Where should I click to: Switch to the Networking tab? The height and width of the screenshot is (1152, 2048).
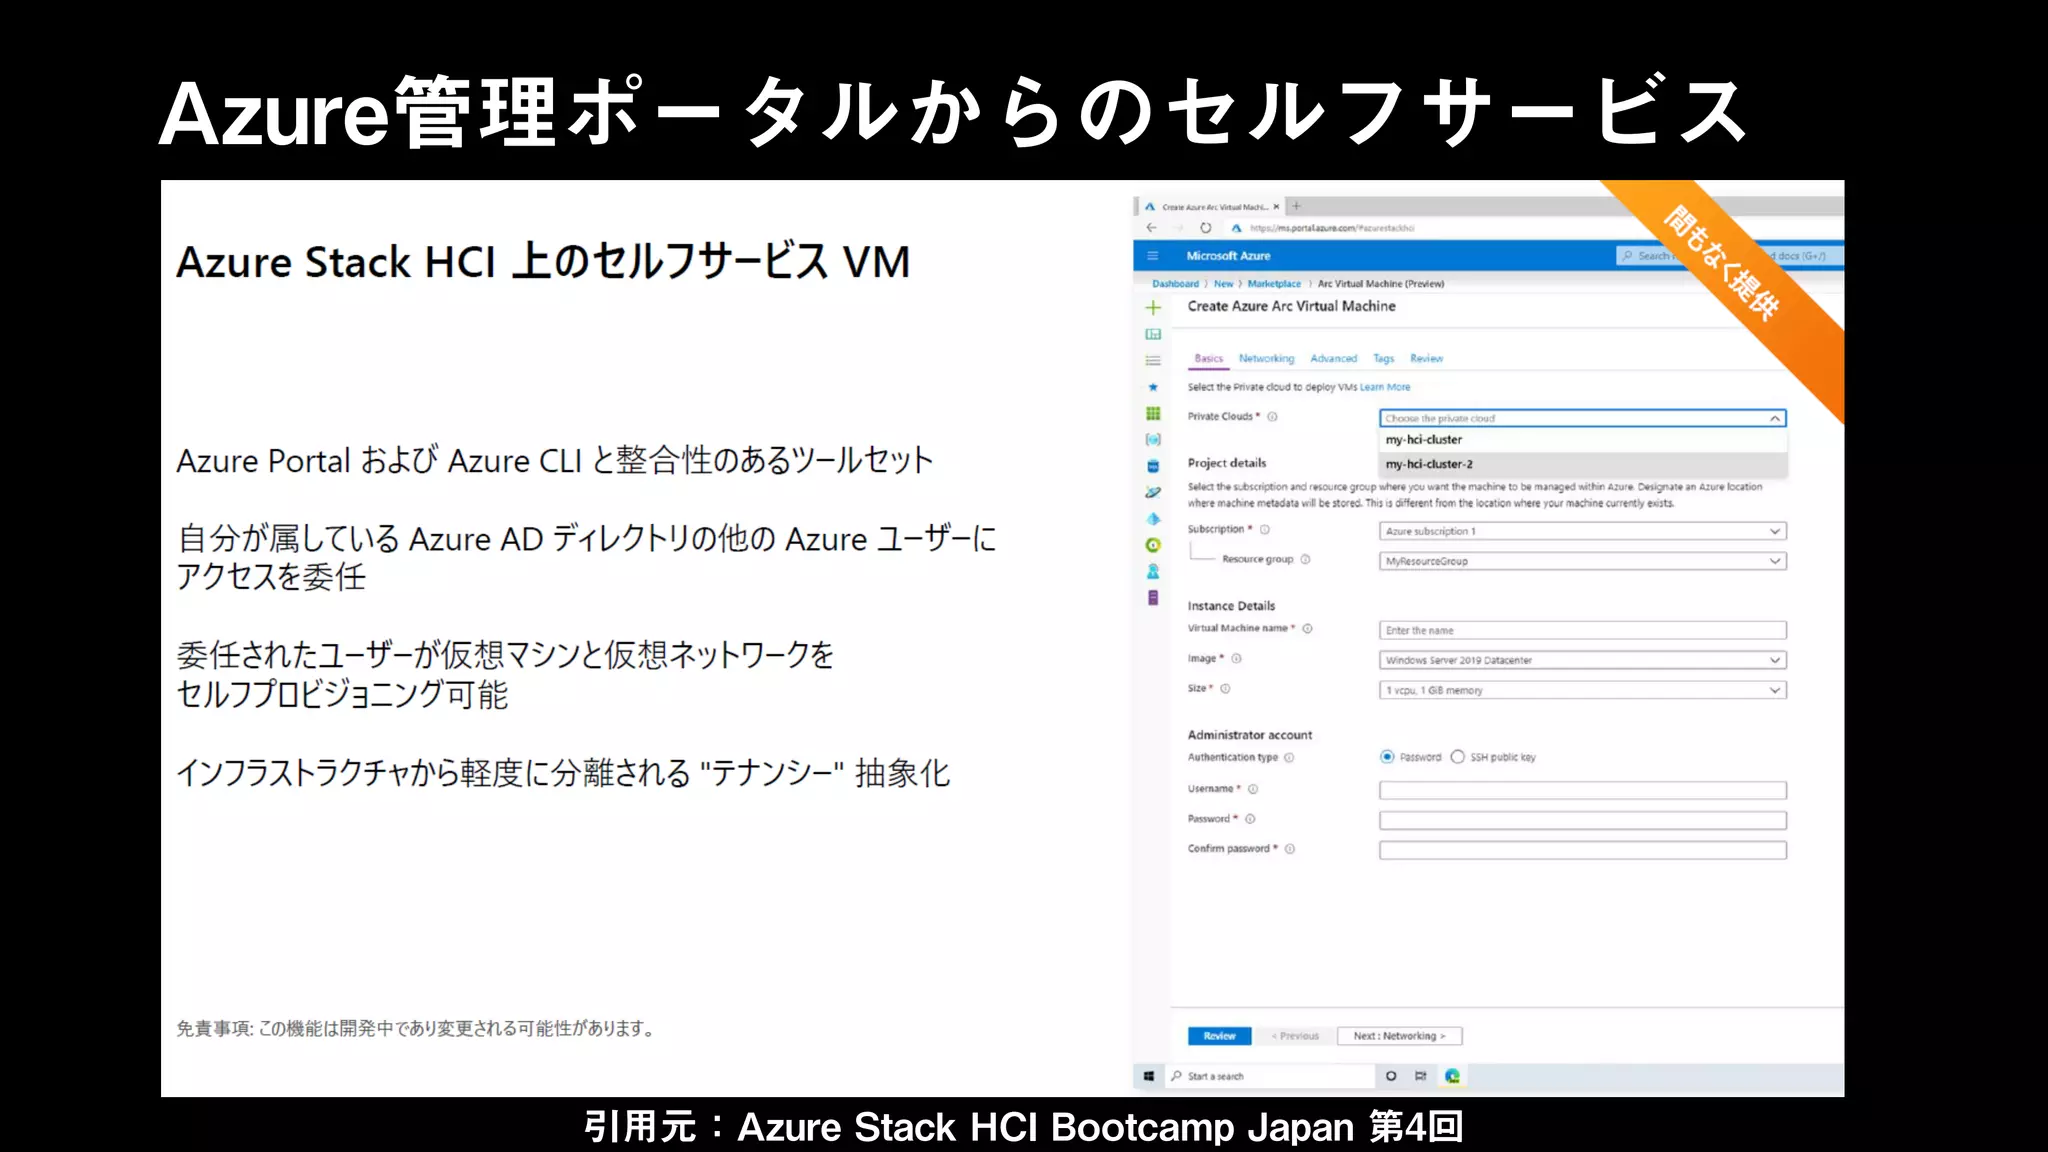[1267, 358]
